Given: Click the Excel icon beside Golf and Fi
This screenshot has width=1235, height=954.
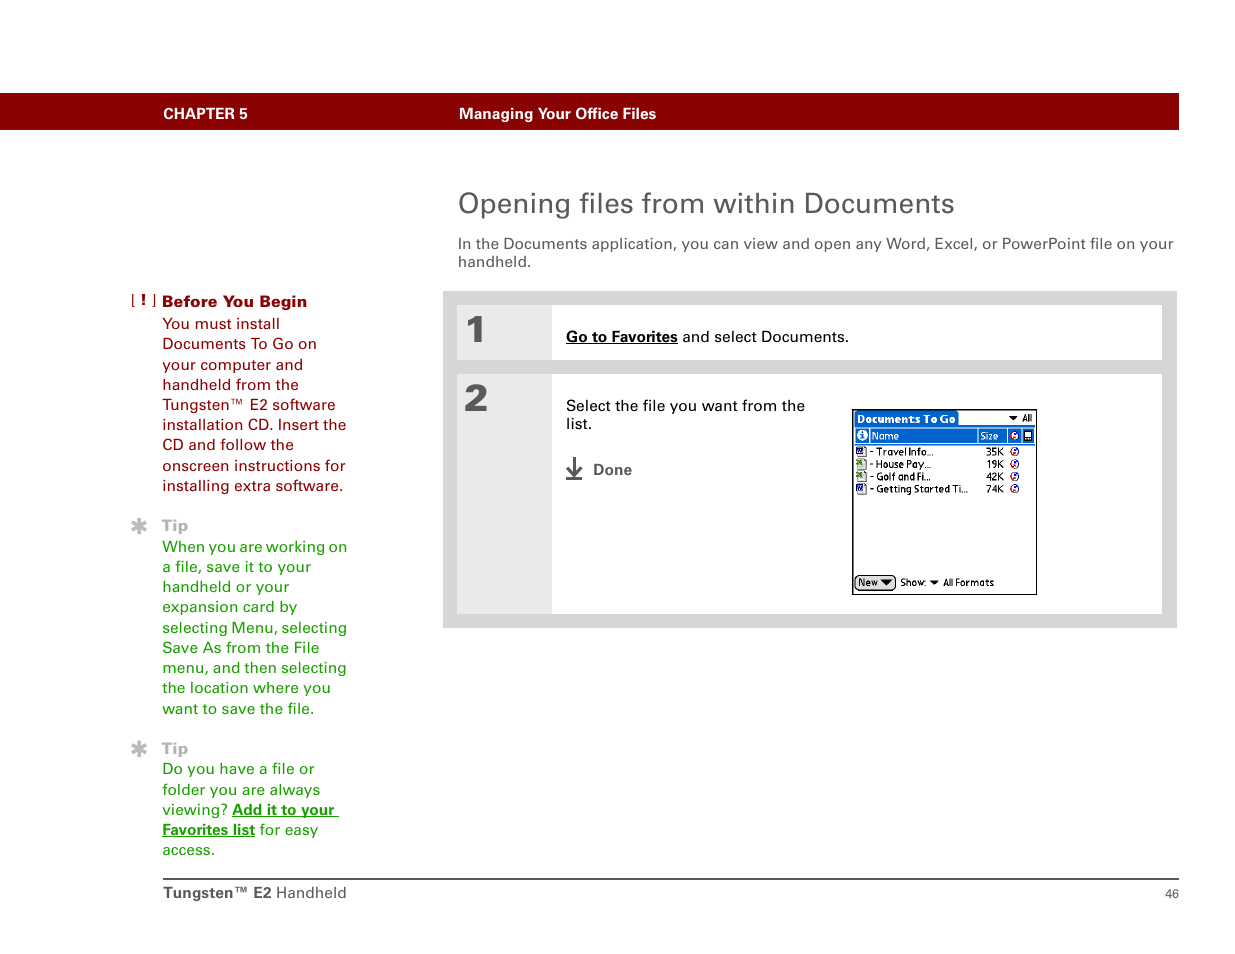Looking at the screenshot, I should 861,477.
